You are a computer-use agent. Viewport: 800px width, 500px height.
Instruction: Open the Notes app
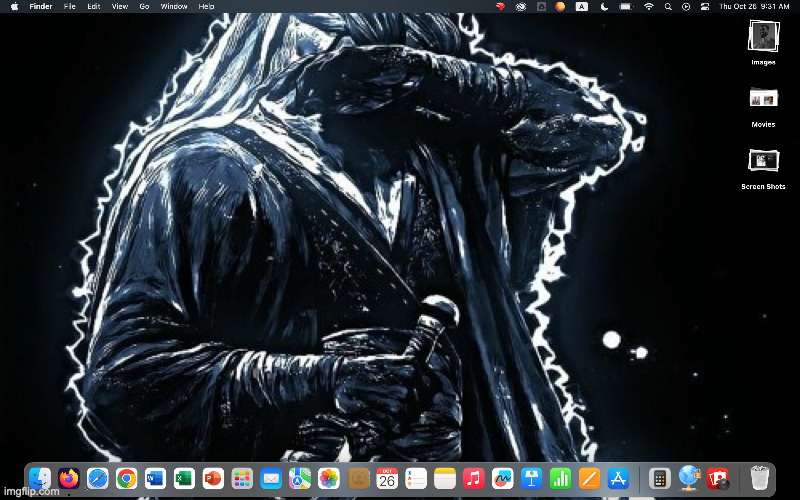(445, 479)
